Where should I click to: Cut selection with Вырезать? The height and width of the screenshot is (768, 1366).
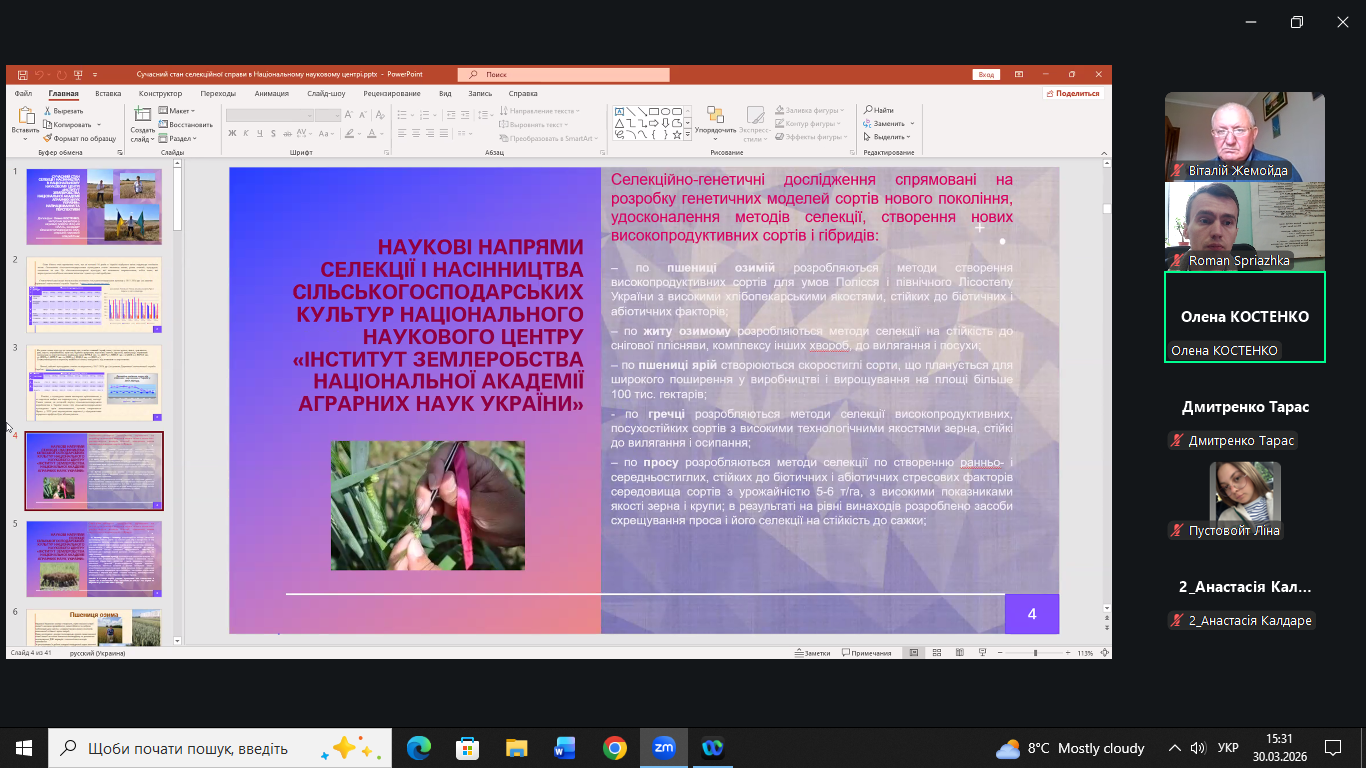pos(63,111)
